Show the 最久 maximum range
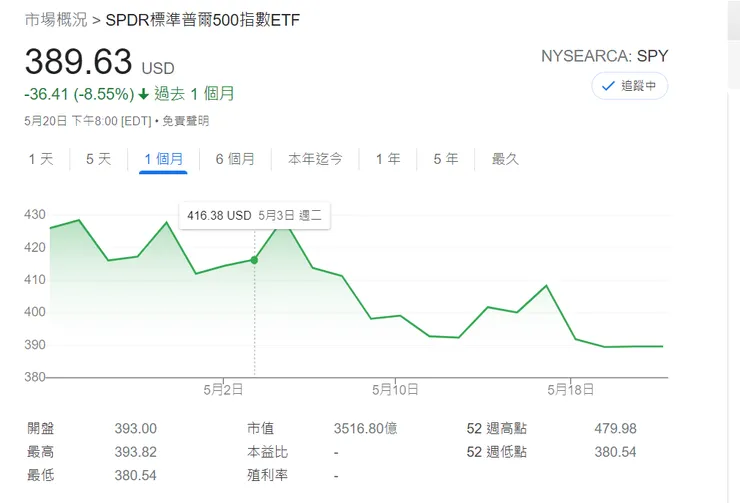 click(505, 159)
